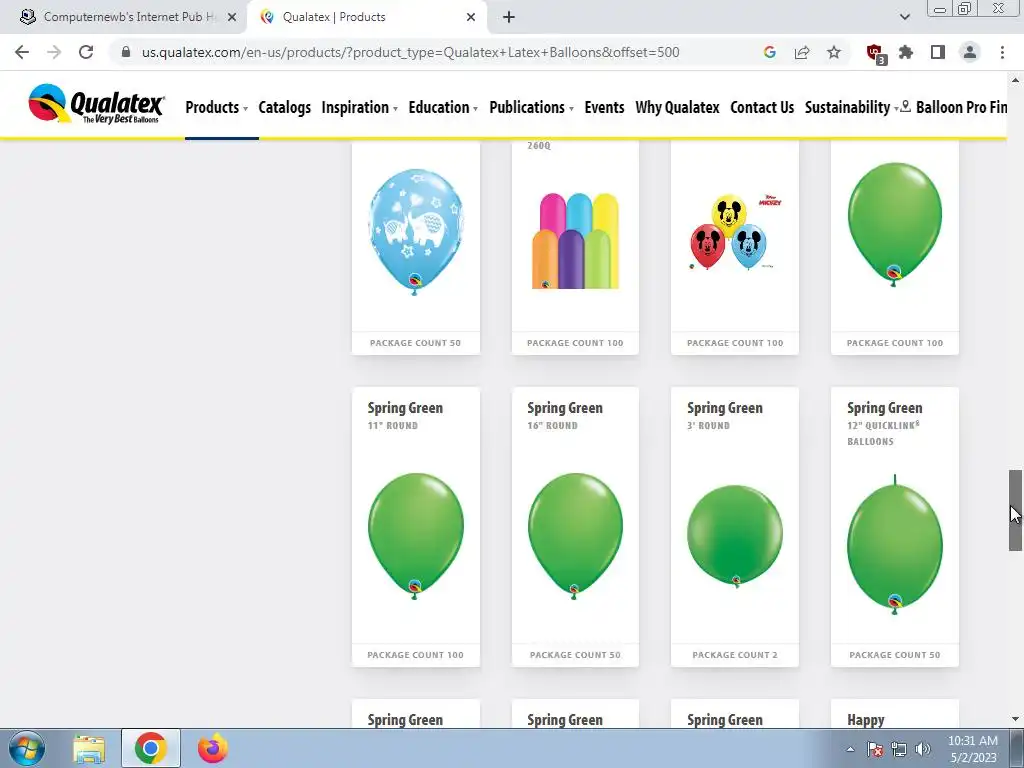This screenshot has width=1024, height=768.
Task: Bookmark this page with the star
Action: tap(834, 52)
